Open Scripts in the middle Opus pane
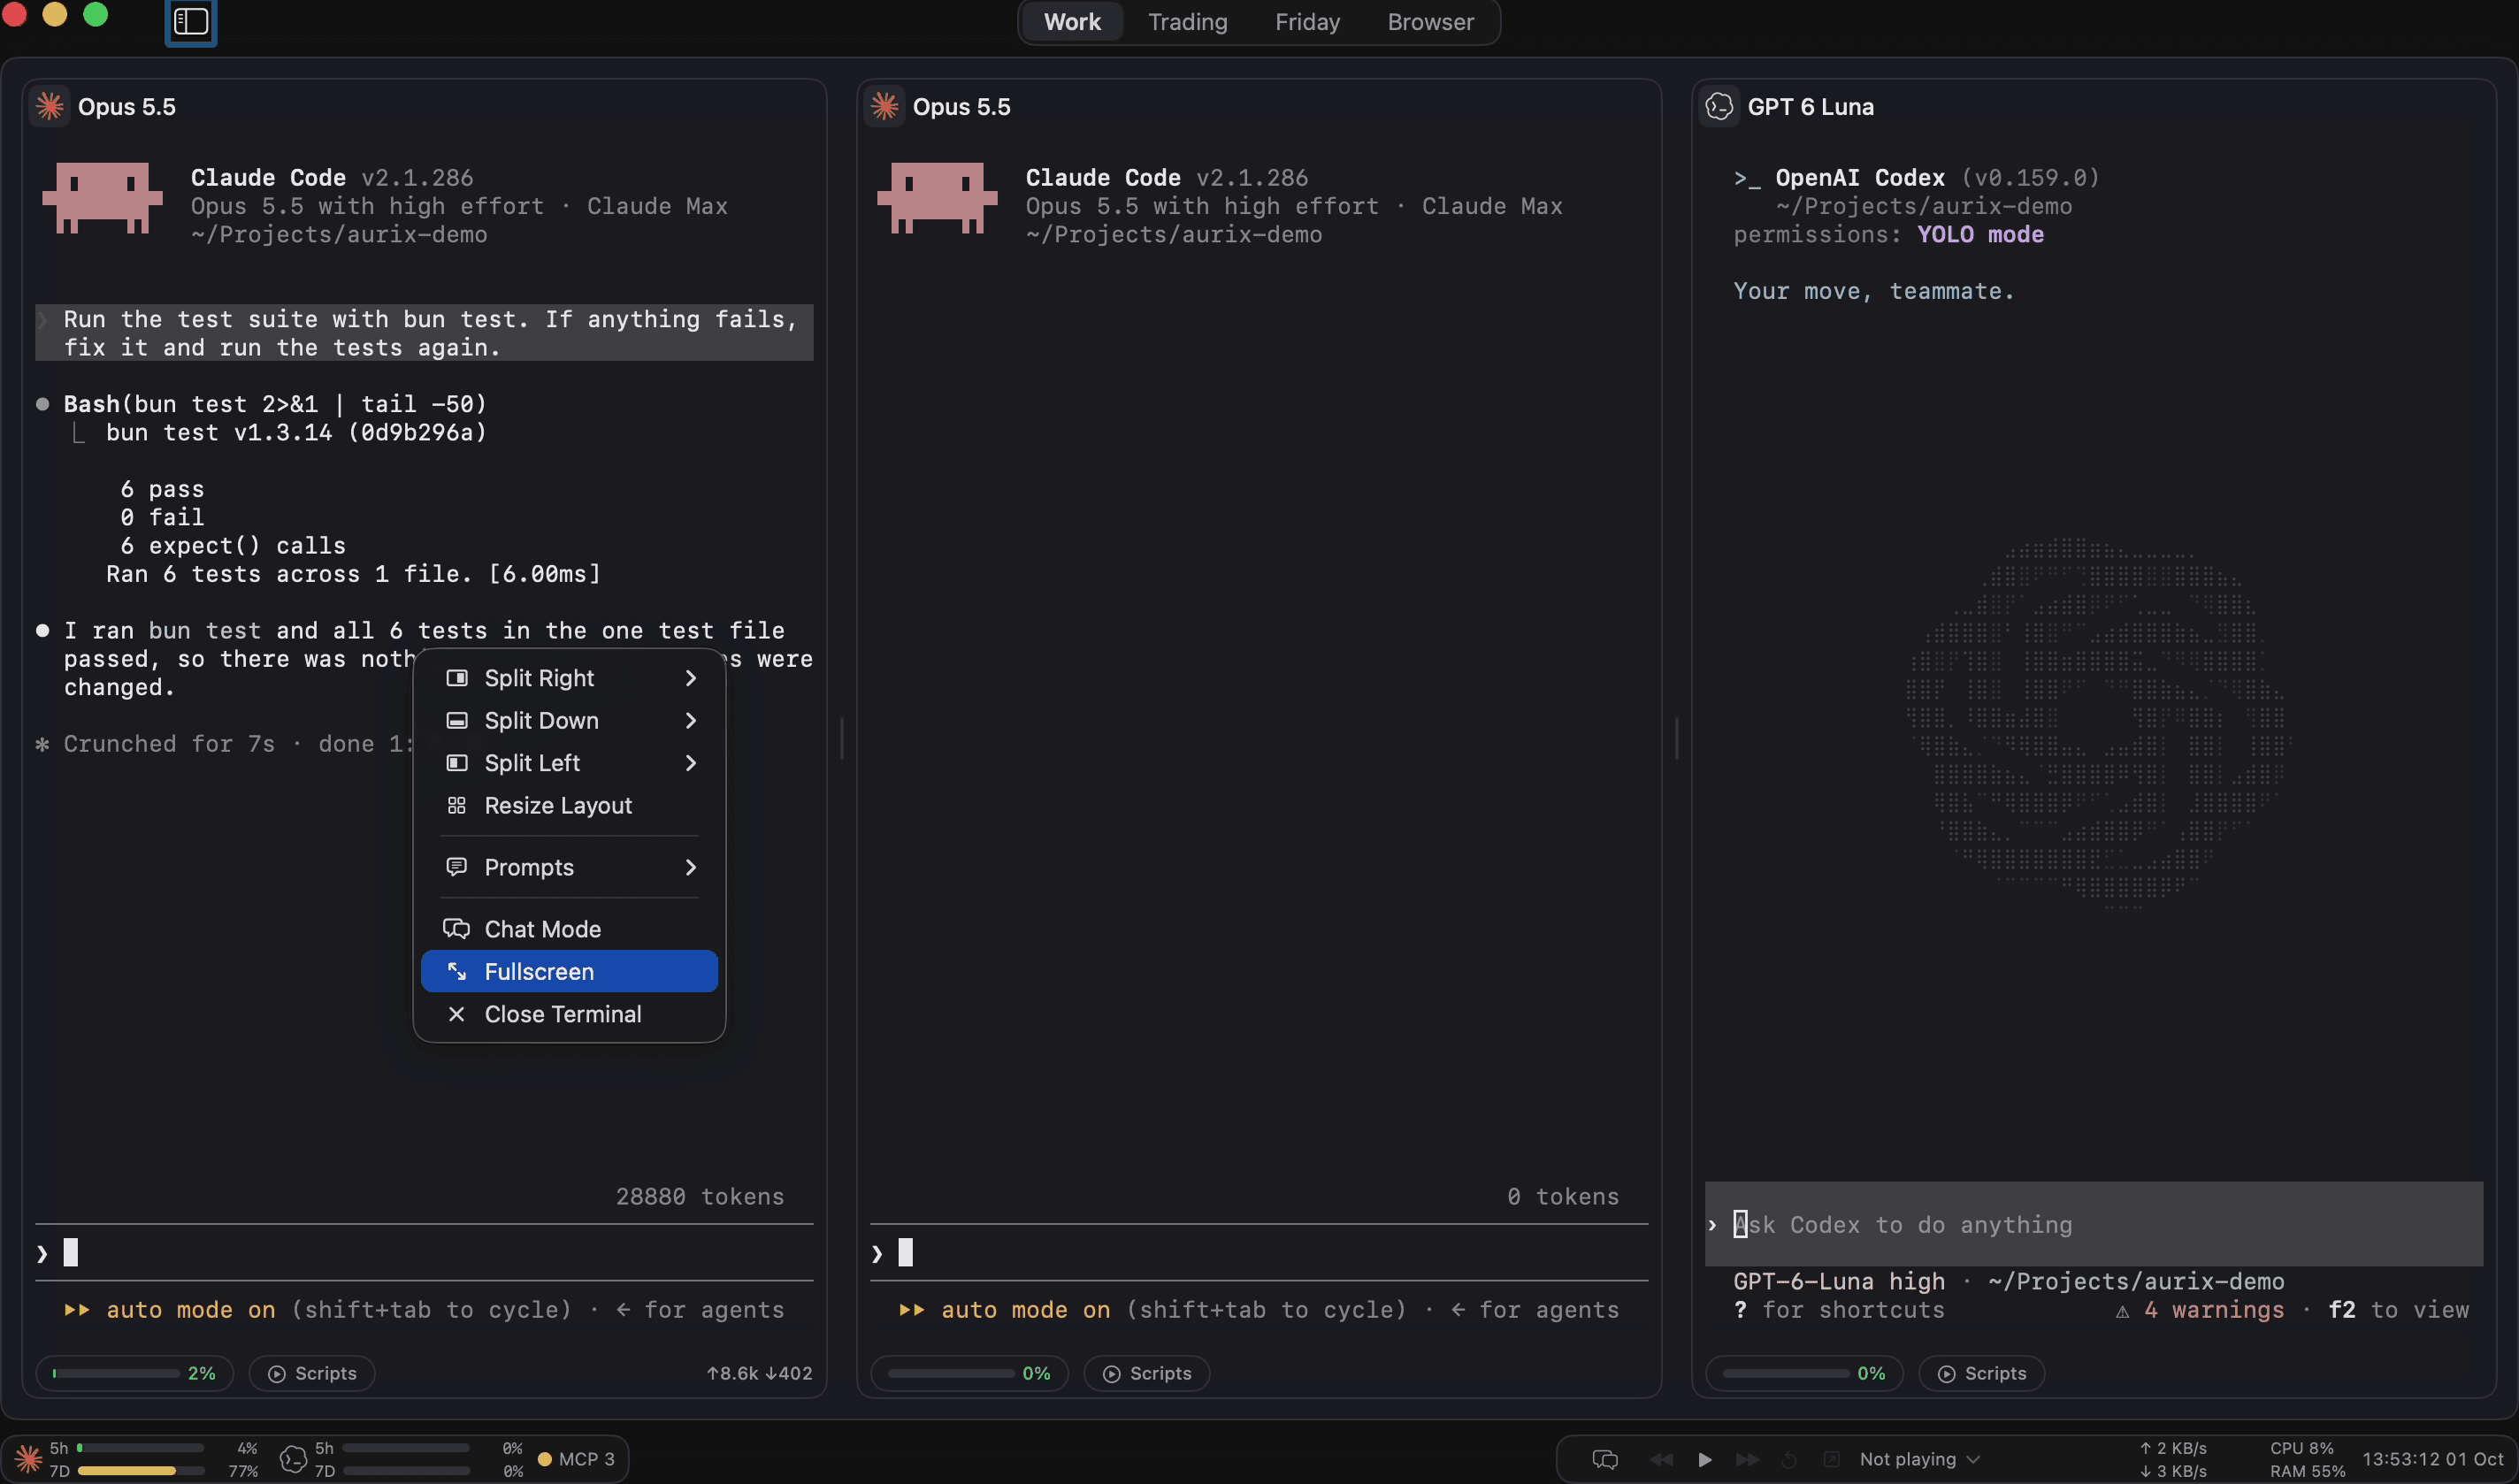Screen dimensions: 2519x1484 (x=1147, y=1373)
